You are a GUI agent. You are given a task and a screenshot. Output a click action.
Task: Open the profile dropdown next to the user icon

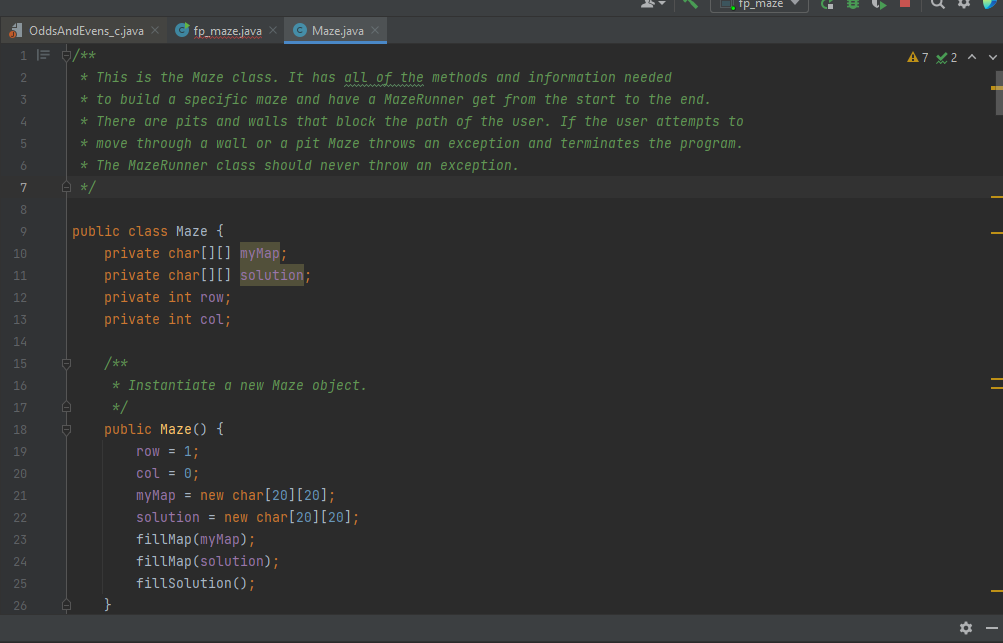[662, 5]
